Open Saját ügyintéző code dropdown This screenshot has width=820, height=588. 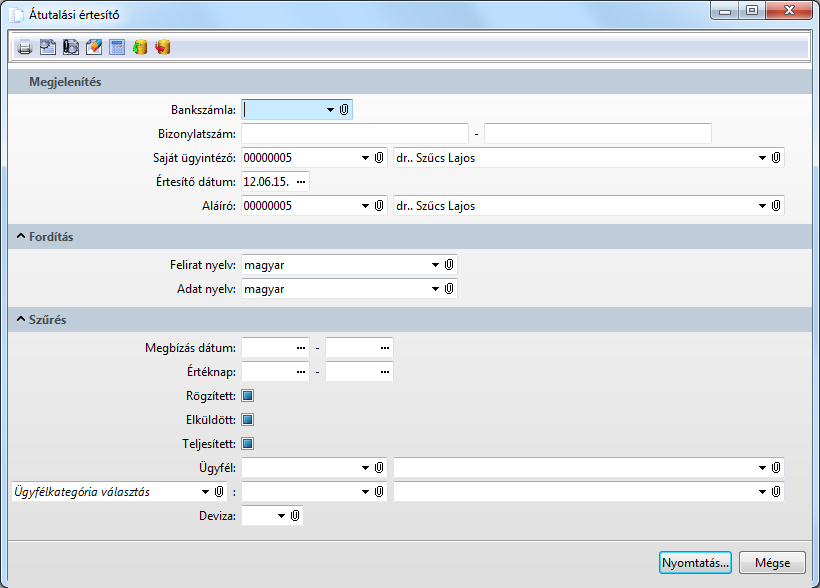(366, 158)
